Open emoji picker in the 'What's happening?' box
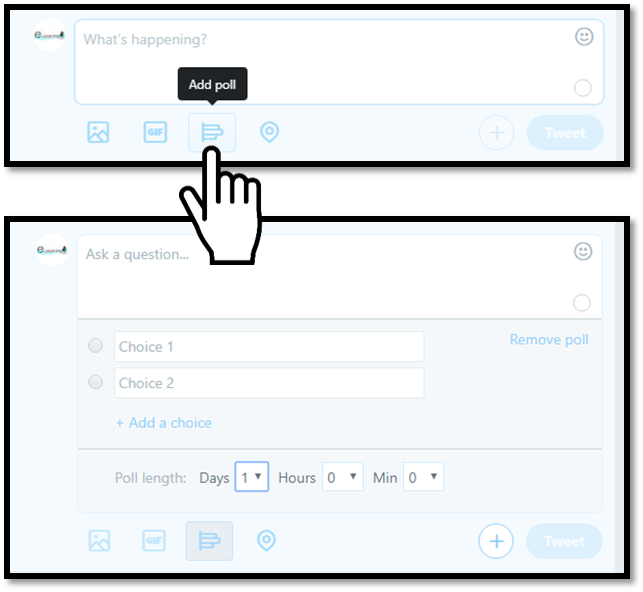 point(584,37)
